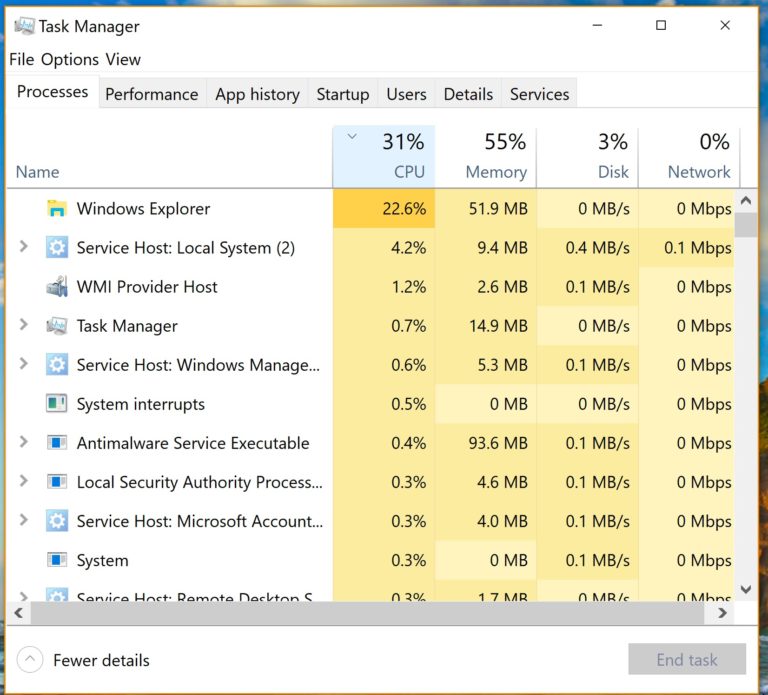This screenshot has width=768, height=695.
Task: Select the WMI Provider Host process name
Action: 147,287
